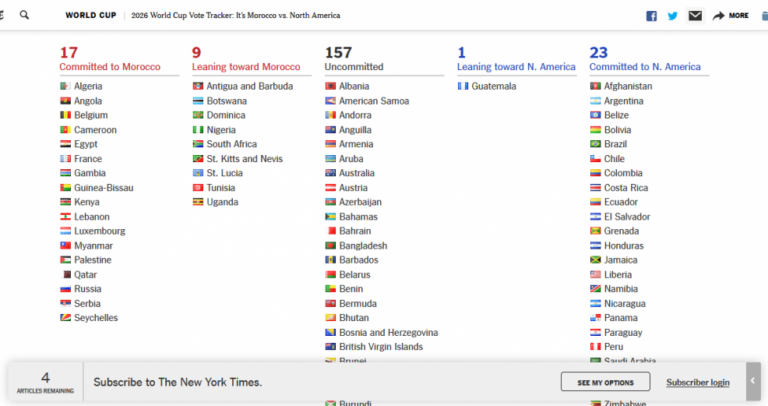Screen dimensions: 768x406
Task: Open the More share options arrow
Action: [x=730, y=16]
